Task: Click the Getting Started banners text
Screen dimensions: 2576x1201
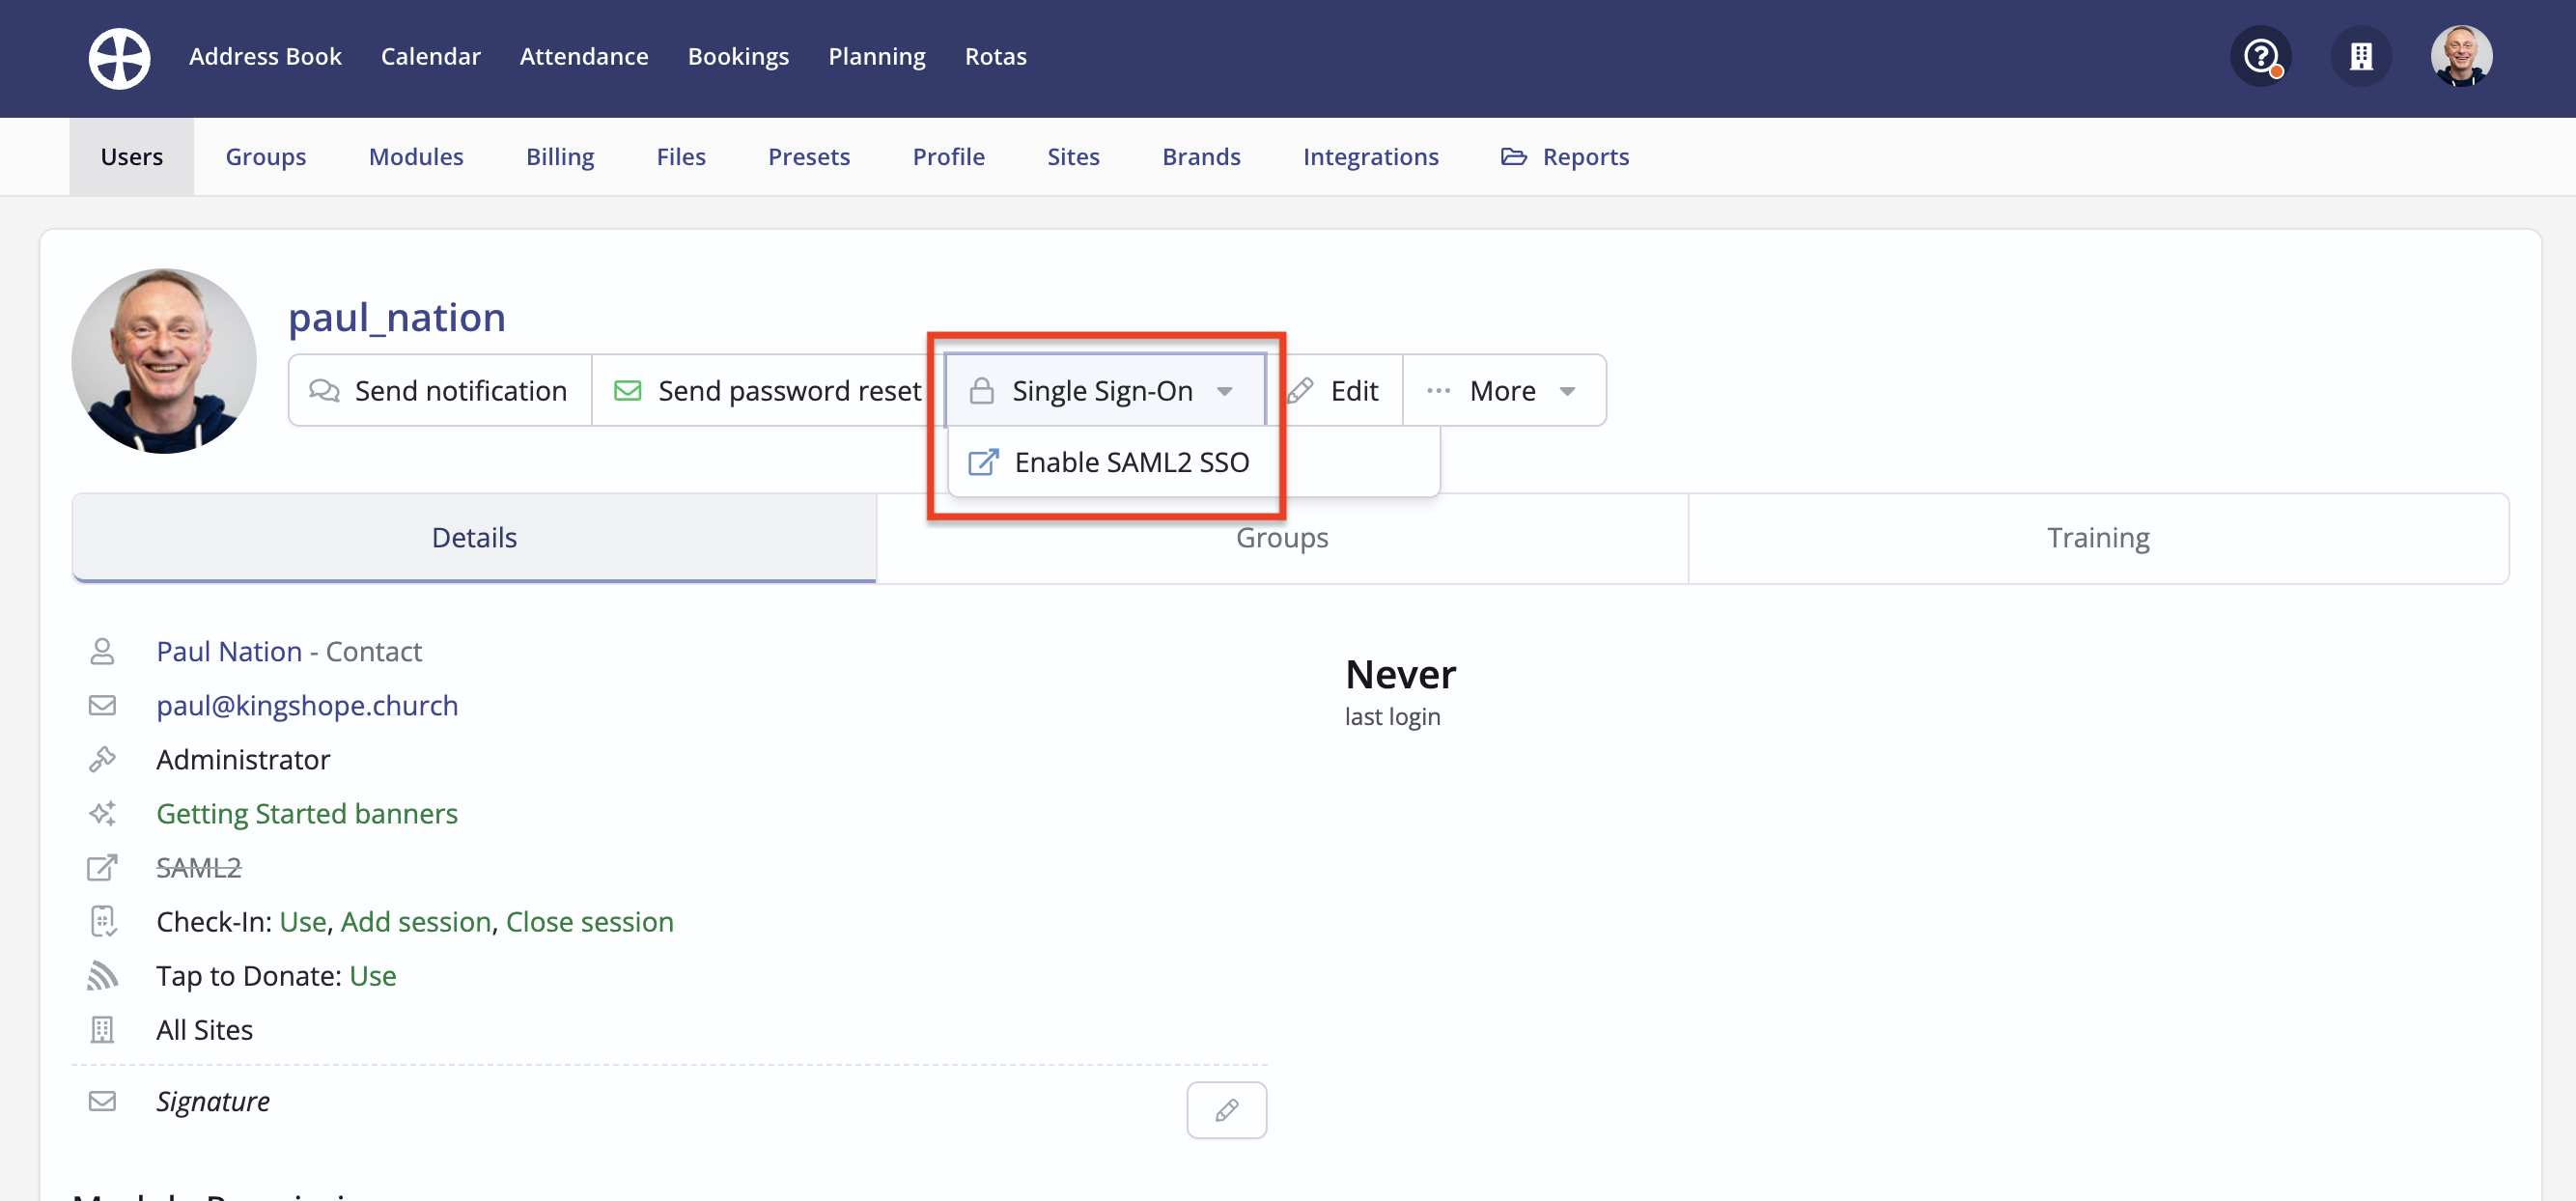Action: click(x=307, y=813)
